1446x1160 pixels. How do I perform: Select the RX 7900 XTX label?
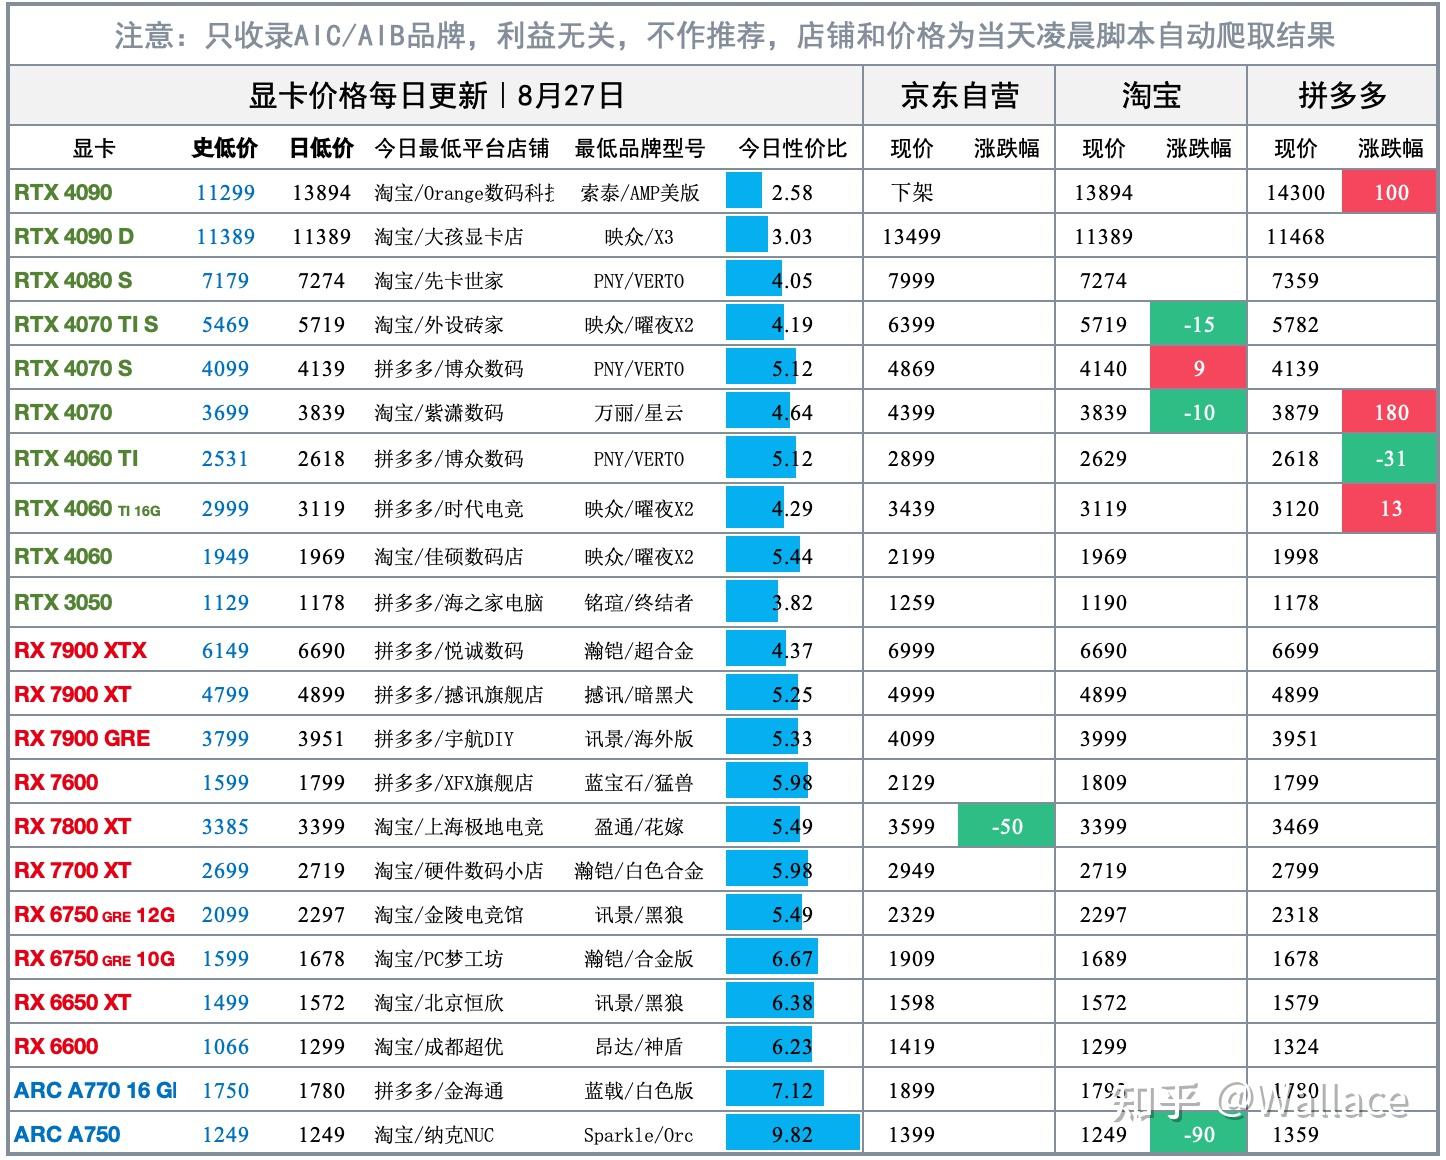[x=80, y=651]
